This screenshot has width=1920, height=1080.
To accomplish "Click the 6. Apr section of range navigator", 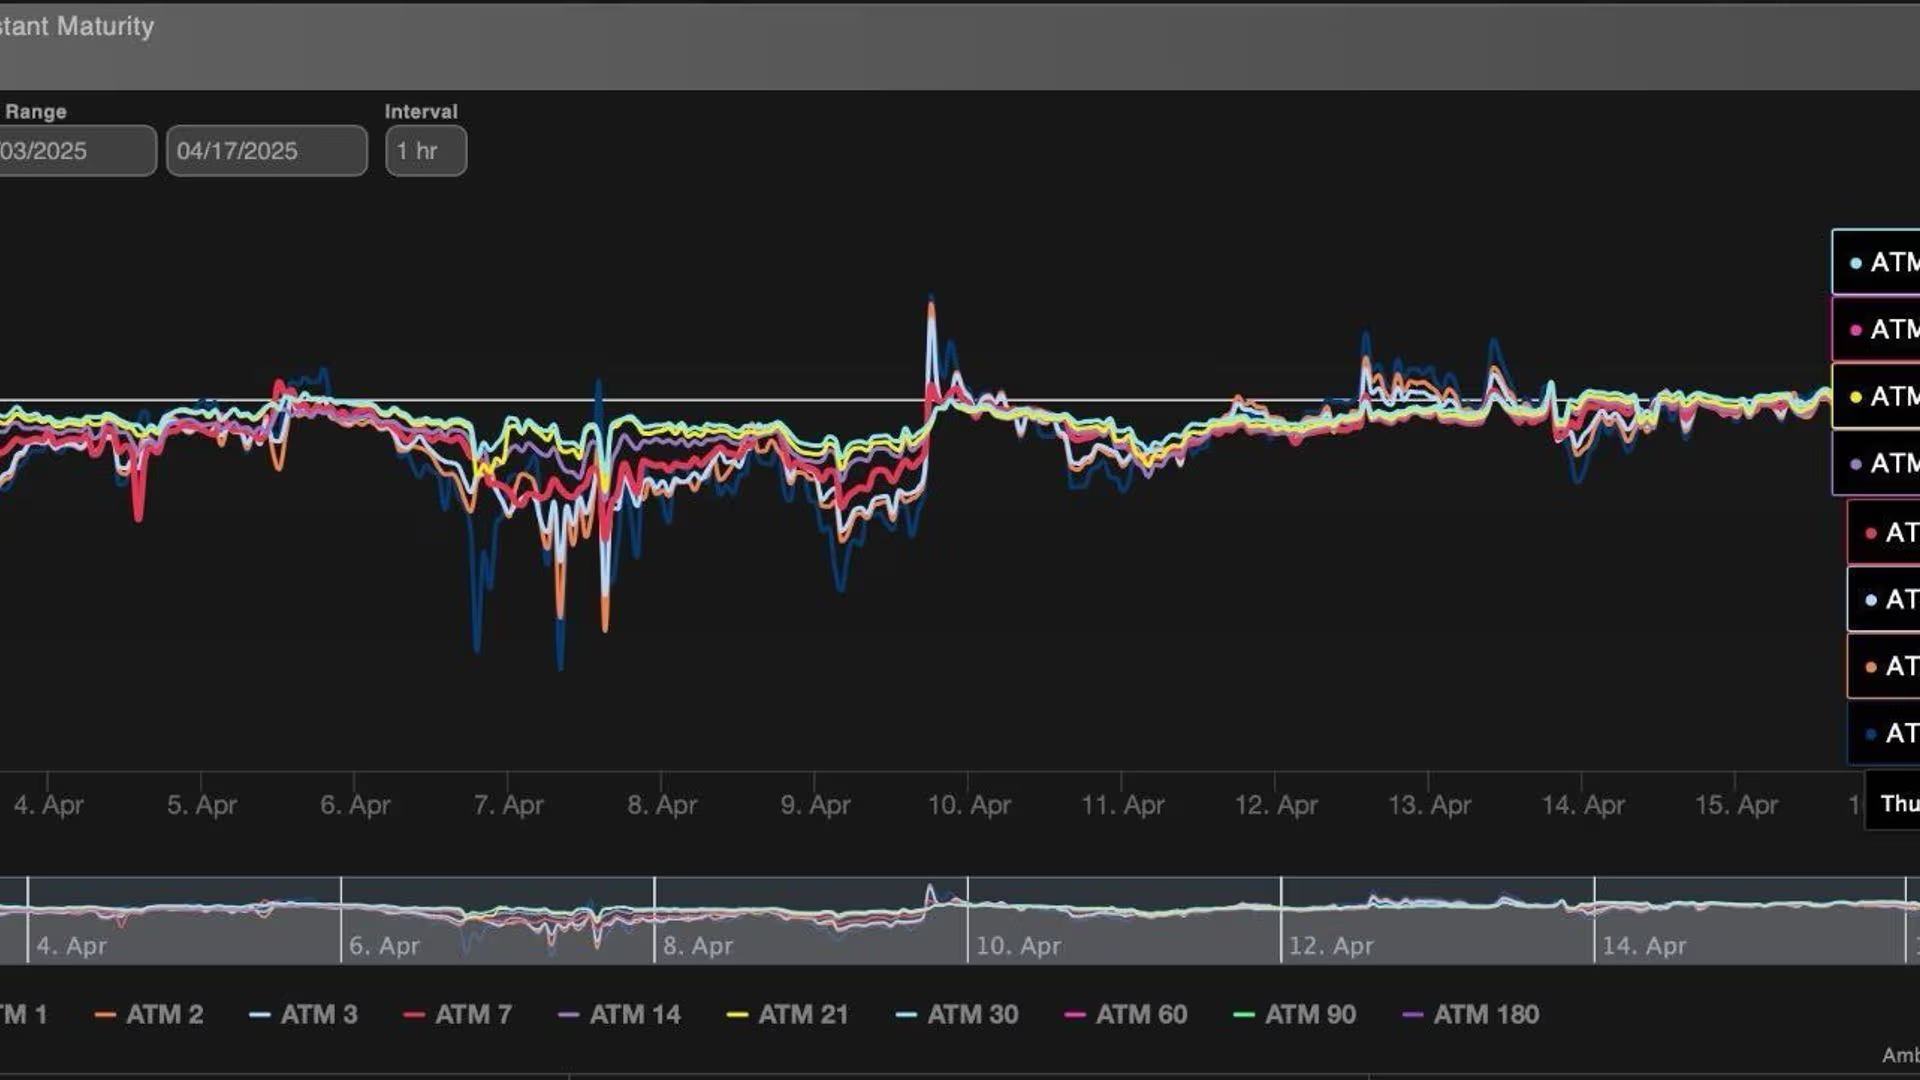I will (384, 945).
